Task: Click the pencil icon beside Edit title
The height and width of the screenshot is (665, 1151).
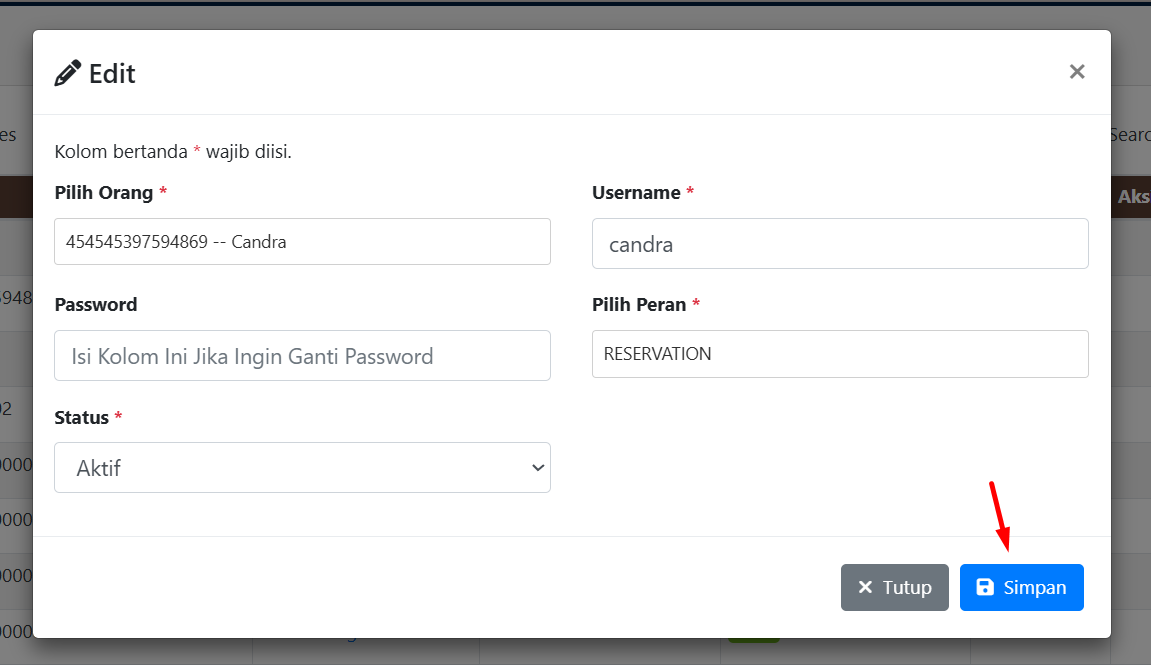Action: (x=67, y=73)
